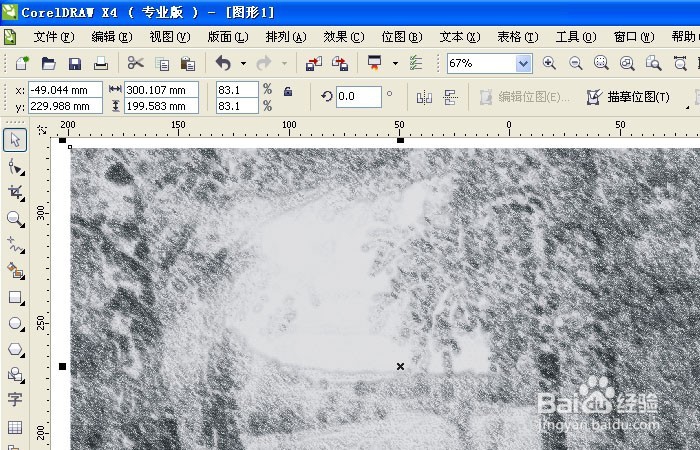Select the Text tool
The height and width of the screenshot is (450, 700).
click(x=15, y=399)
